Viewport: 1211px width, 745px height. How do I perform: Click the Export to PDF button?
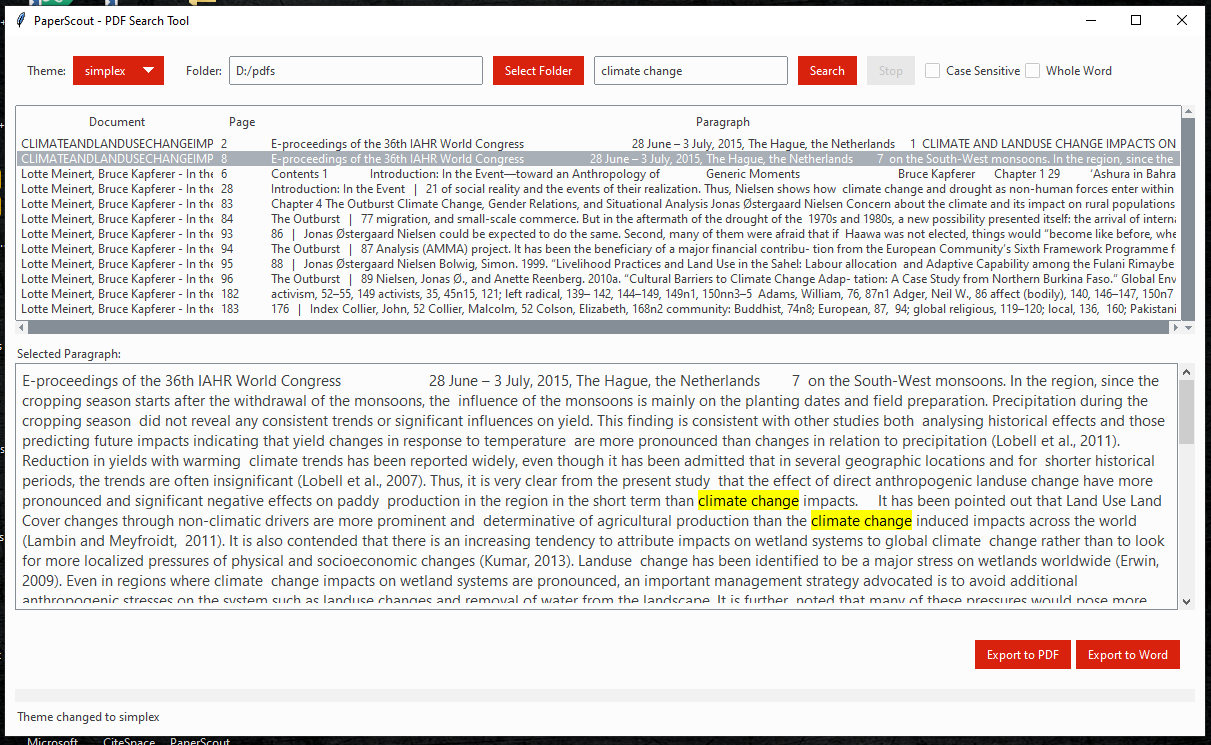[1023, 655]
